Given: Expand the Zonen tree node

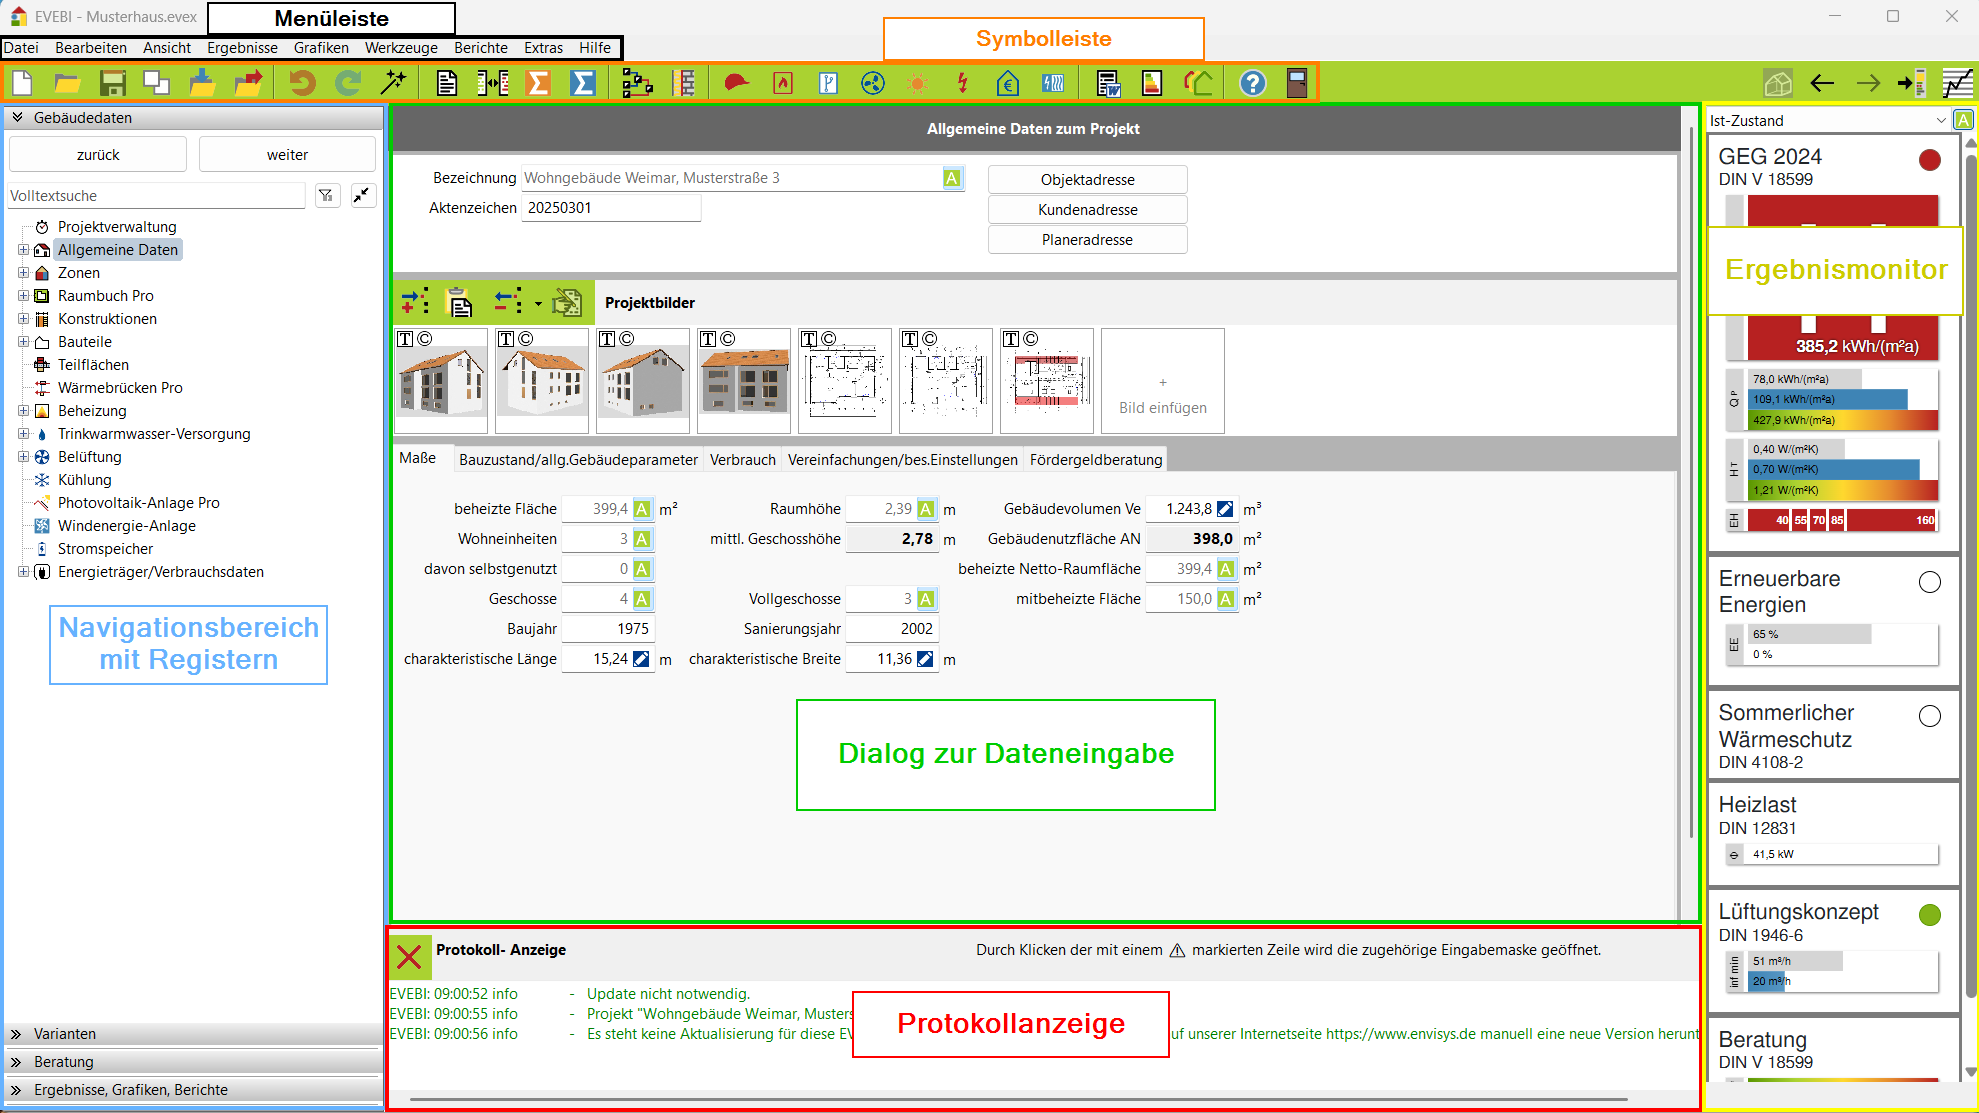Looking at the screenshot, I should [23, 273].
